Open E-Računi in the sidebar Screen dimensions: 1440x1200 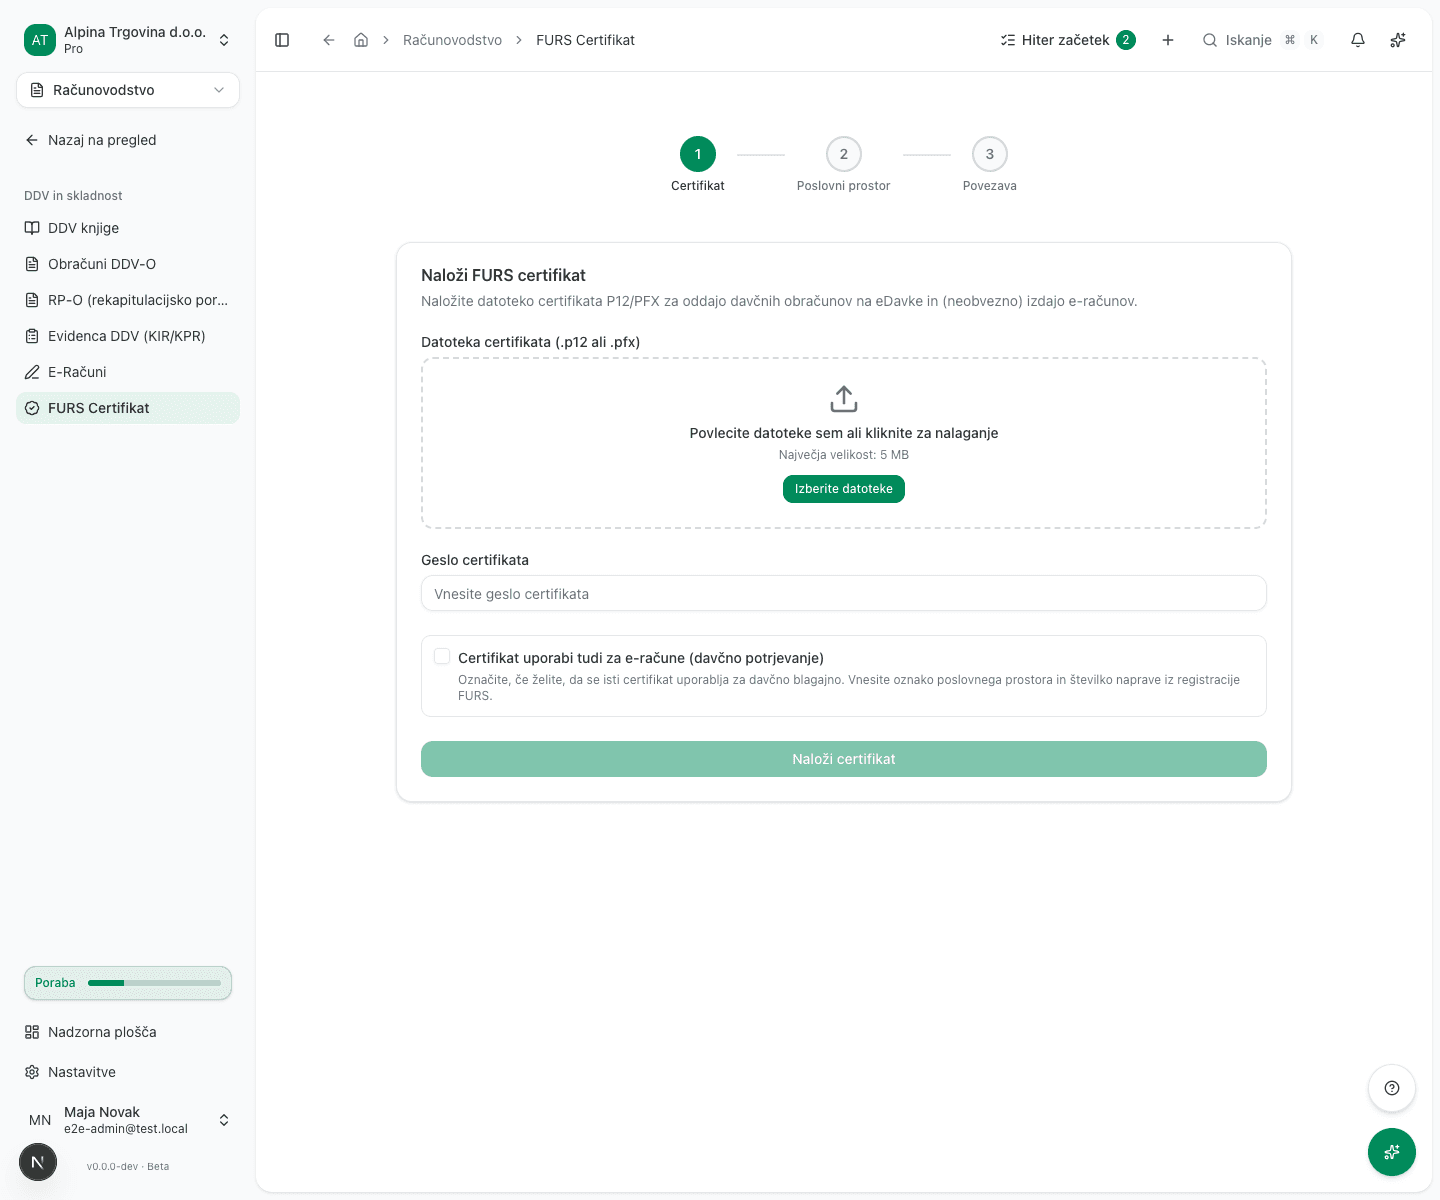pos(128,372)
